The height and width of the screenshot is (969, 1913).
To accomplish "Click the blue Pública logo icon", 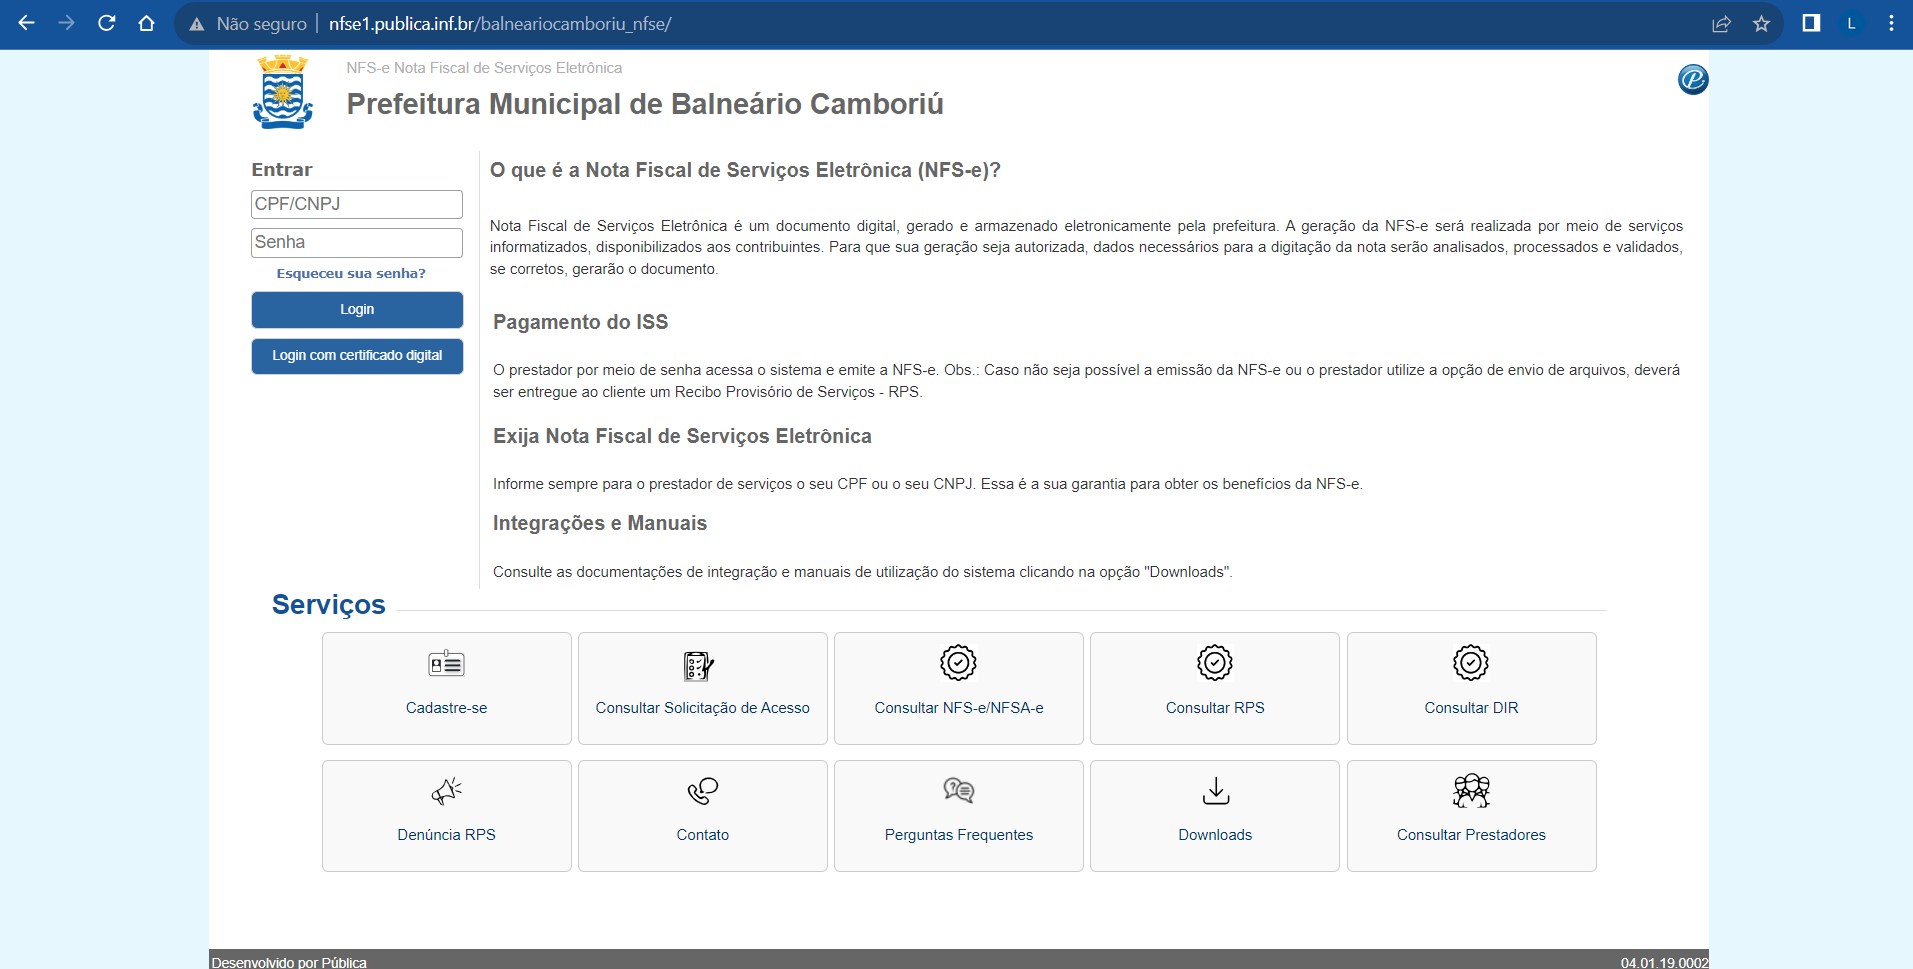I will 1693,79.
